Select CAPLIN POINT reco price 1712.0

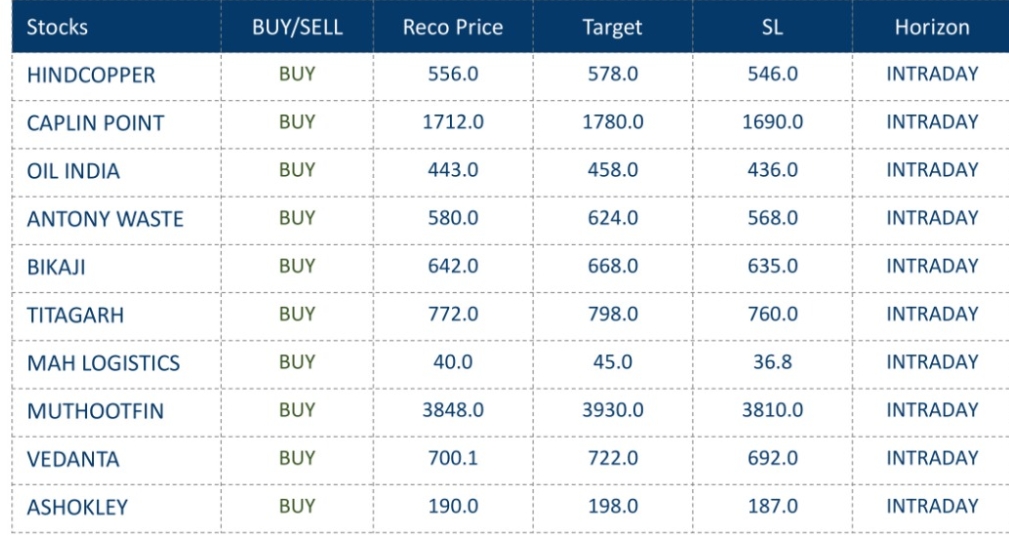[452, 122]
